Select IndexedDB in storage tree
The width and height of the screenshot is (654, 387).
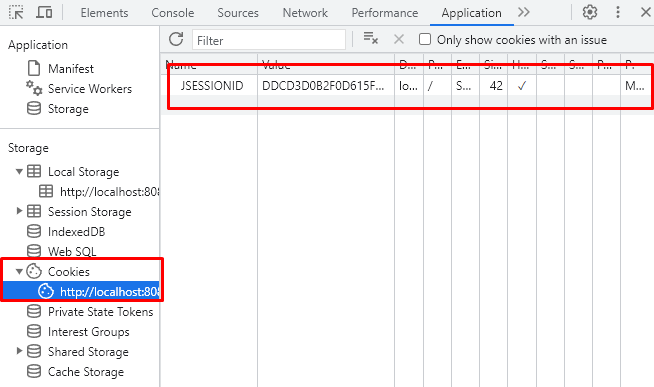tap(76, 232)
